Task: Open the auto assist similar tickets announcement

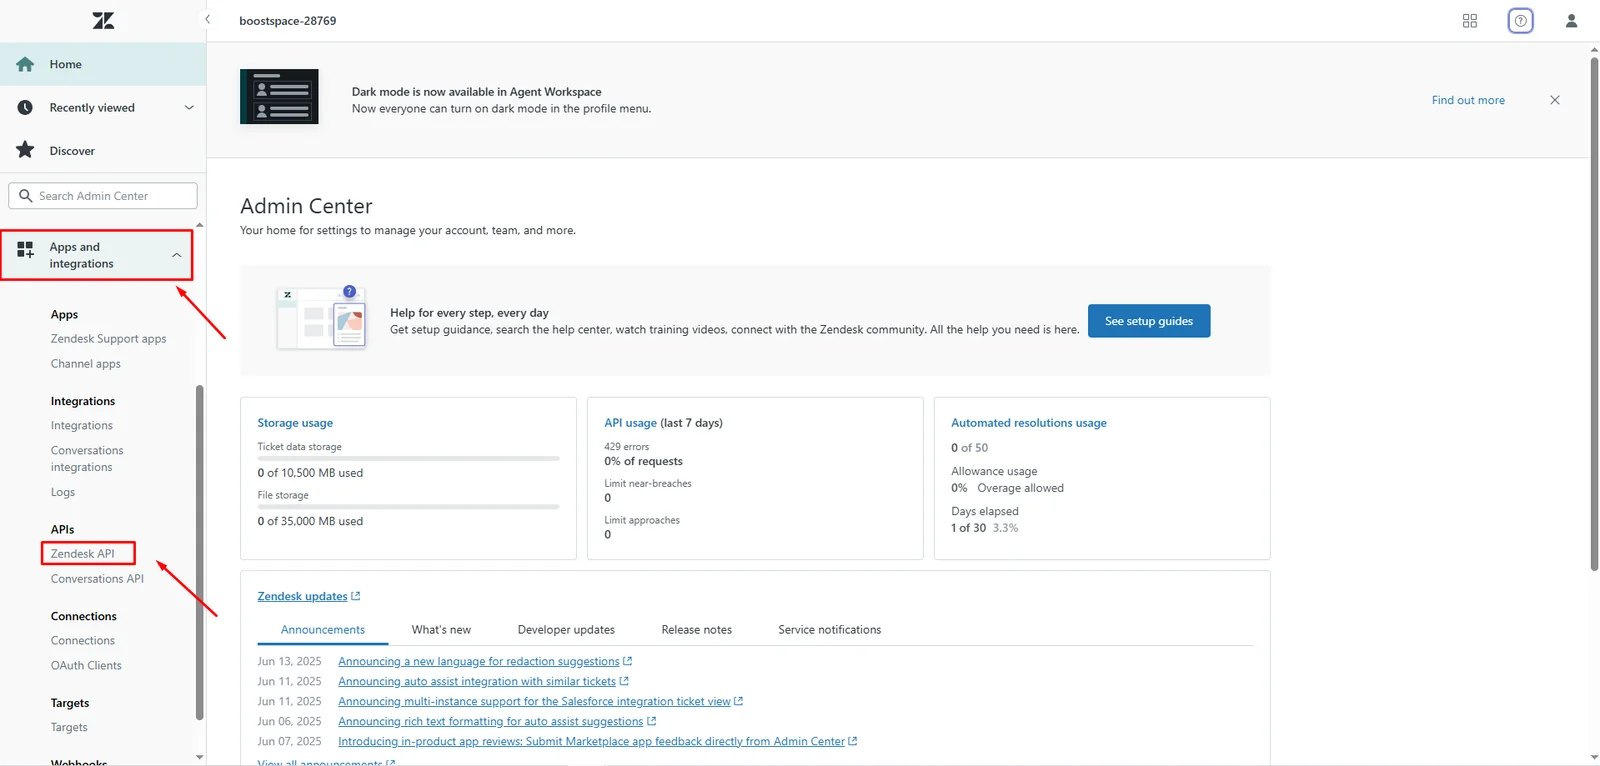Action: click(x=483, y=682)
